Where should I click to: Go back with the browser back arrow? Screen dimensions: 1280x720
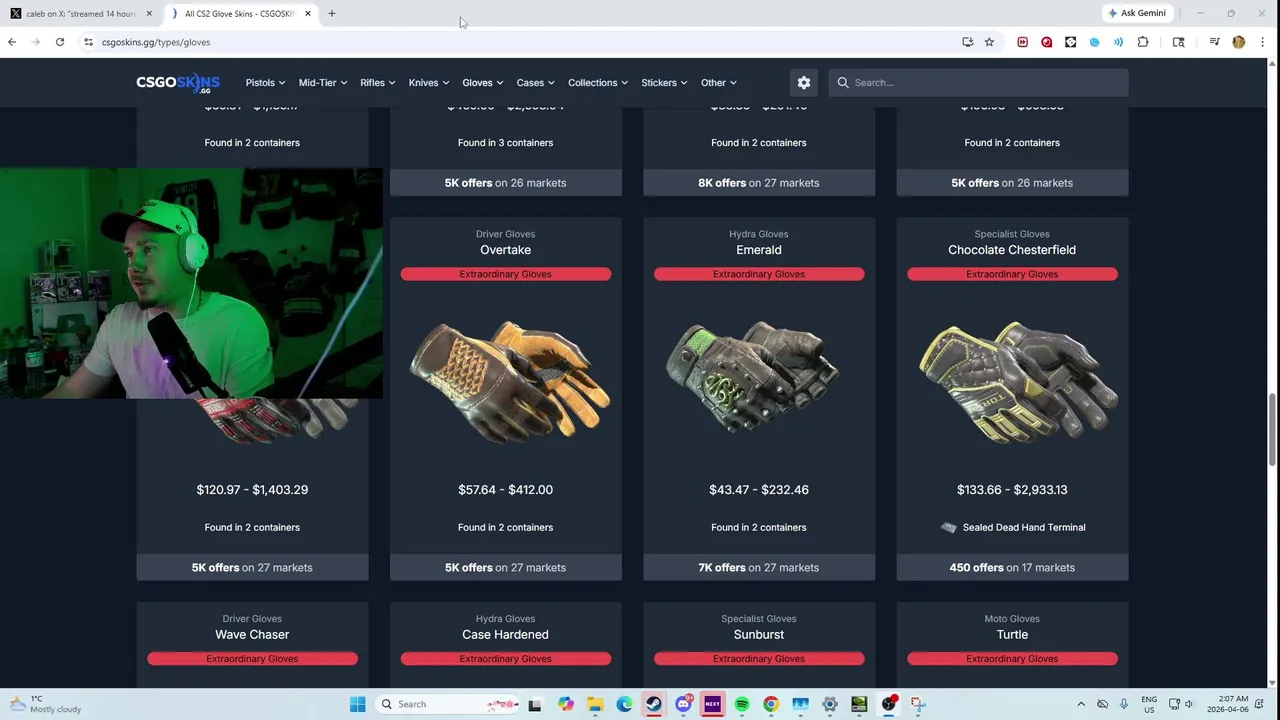(12, 42)
